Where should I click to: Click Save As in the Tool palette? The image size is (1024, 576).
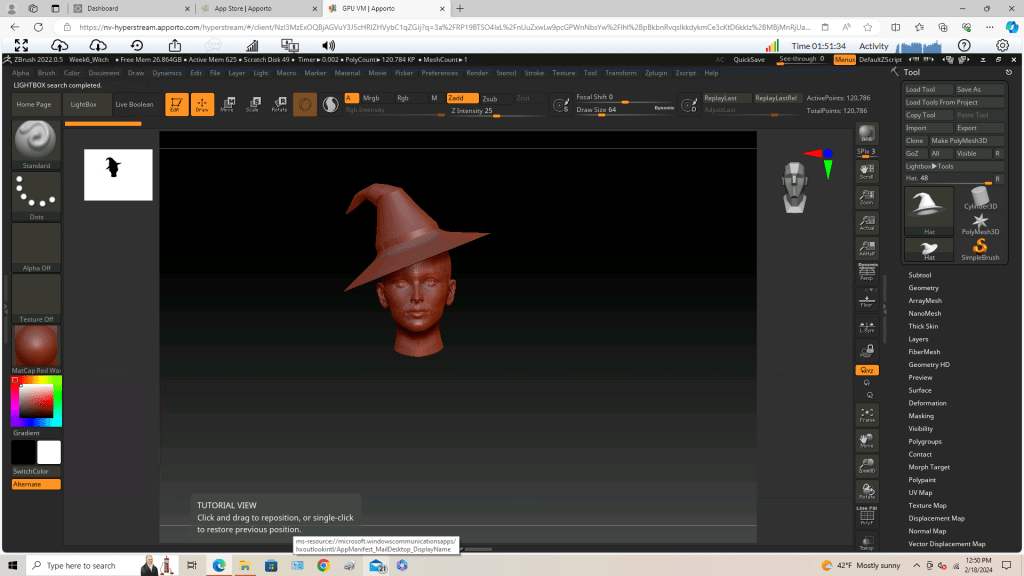pyautogui.click(x=982, y=88)
